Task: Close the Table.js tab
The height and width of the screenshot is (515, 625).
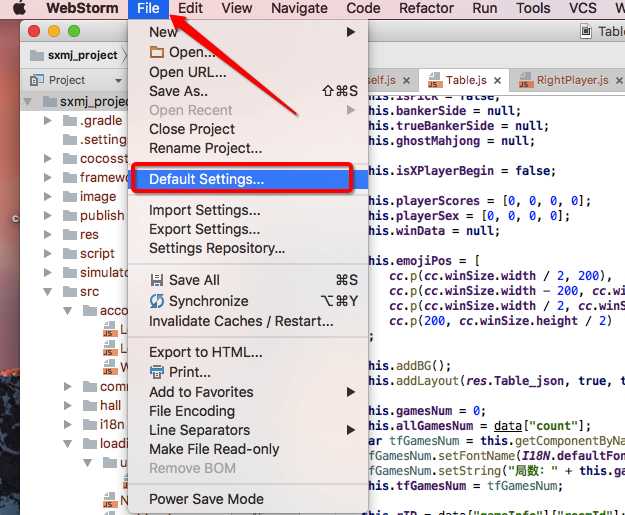Action: (x=497, y=81)
